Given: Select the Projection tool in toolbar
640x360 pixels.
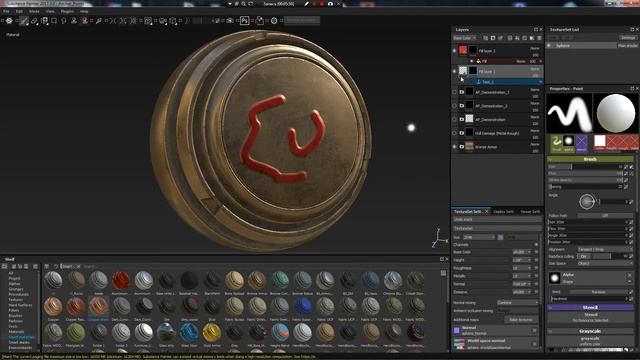Looking at the screenshot, I should (x=44, y=20).
